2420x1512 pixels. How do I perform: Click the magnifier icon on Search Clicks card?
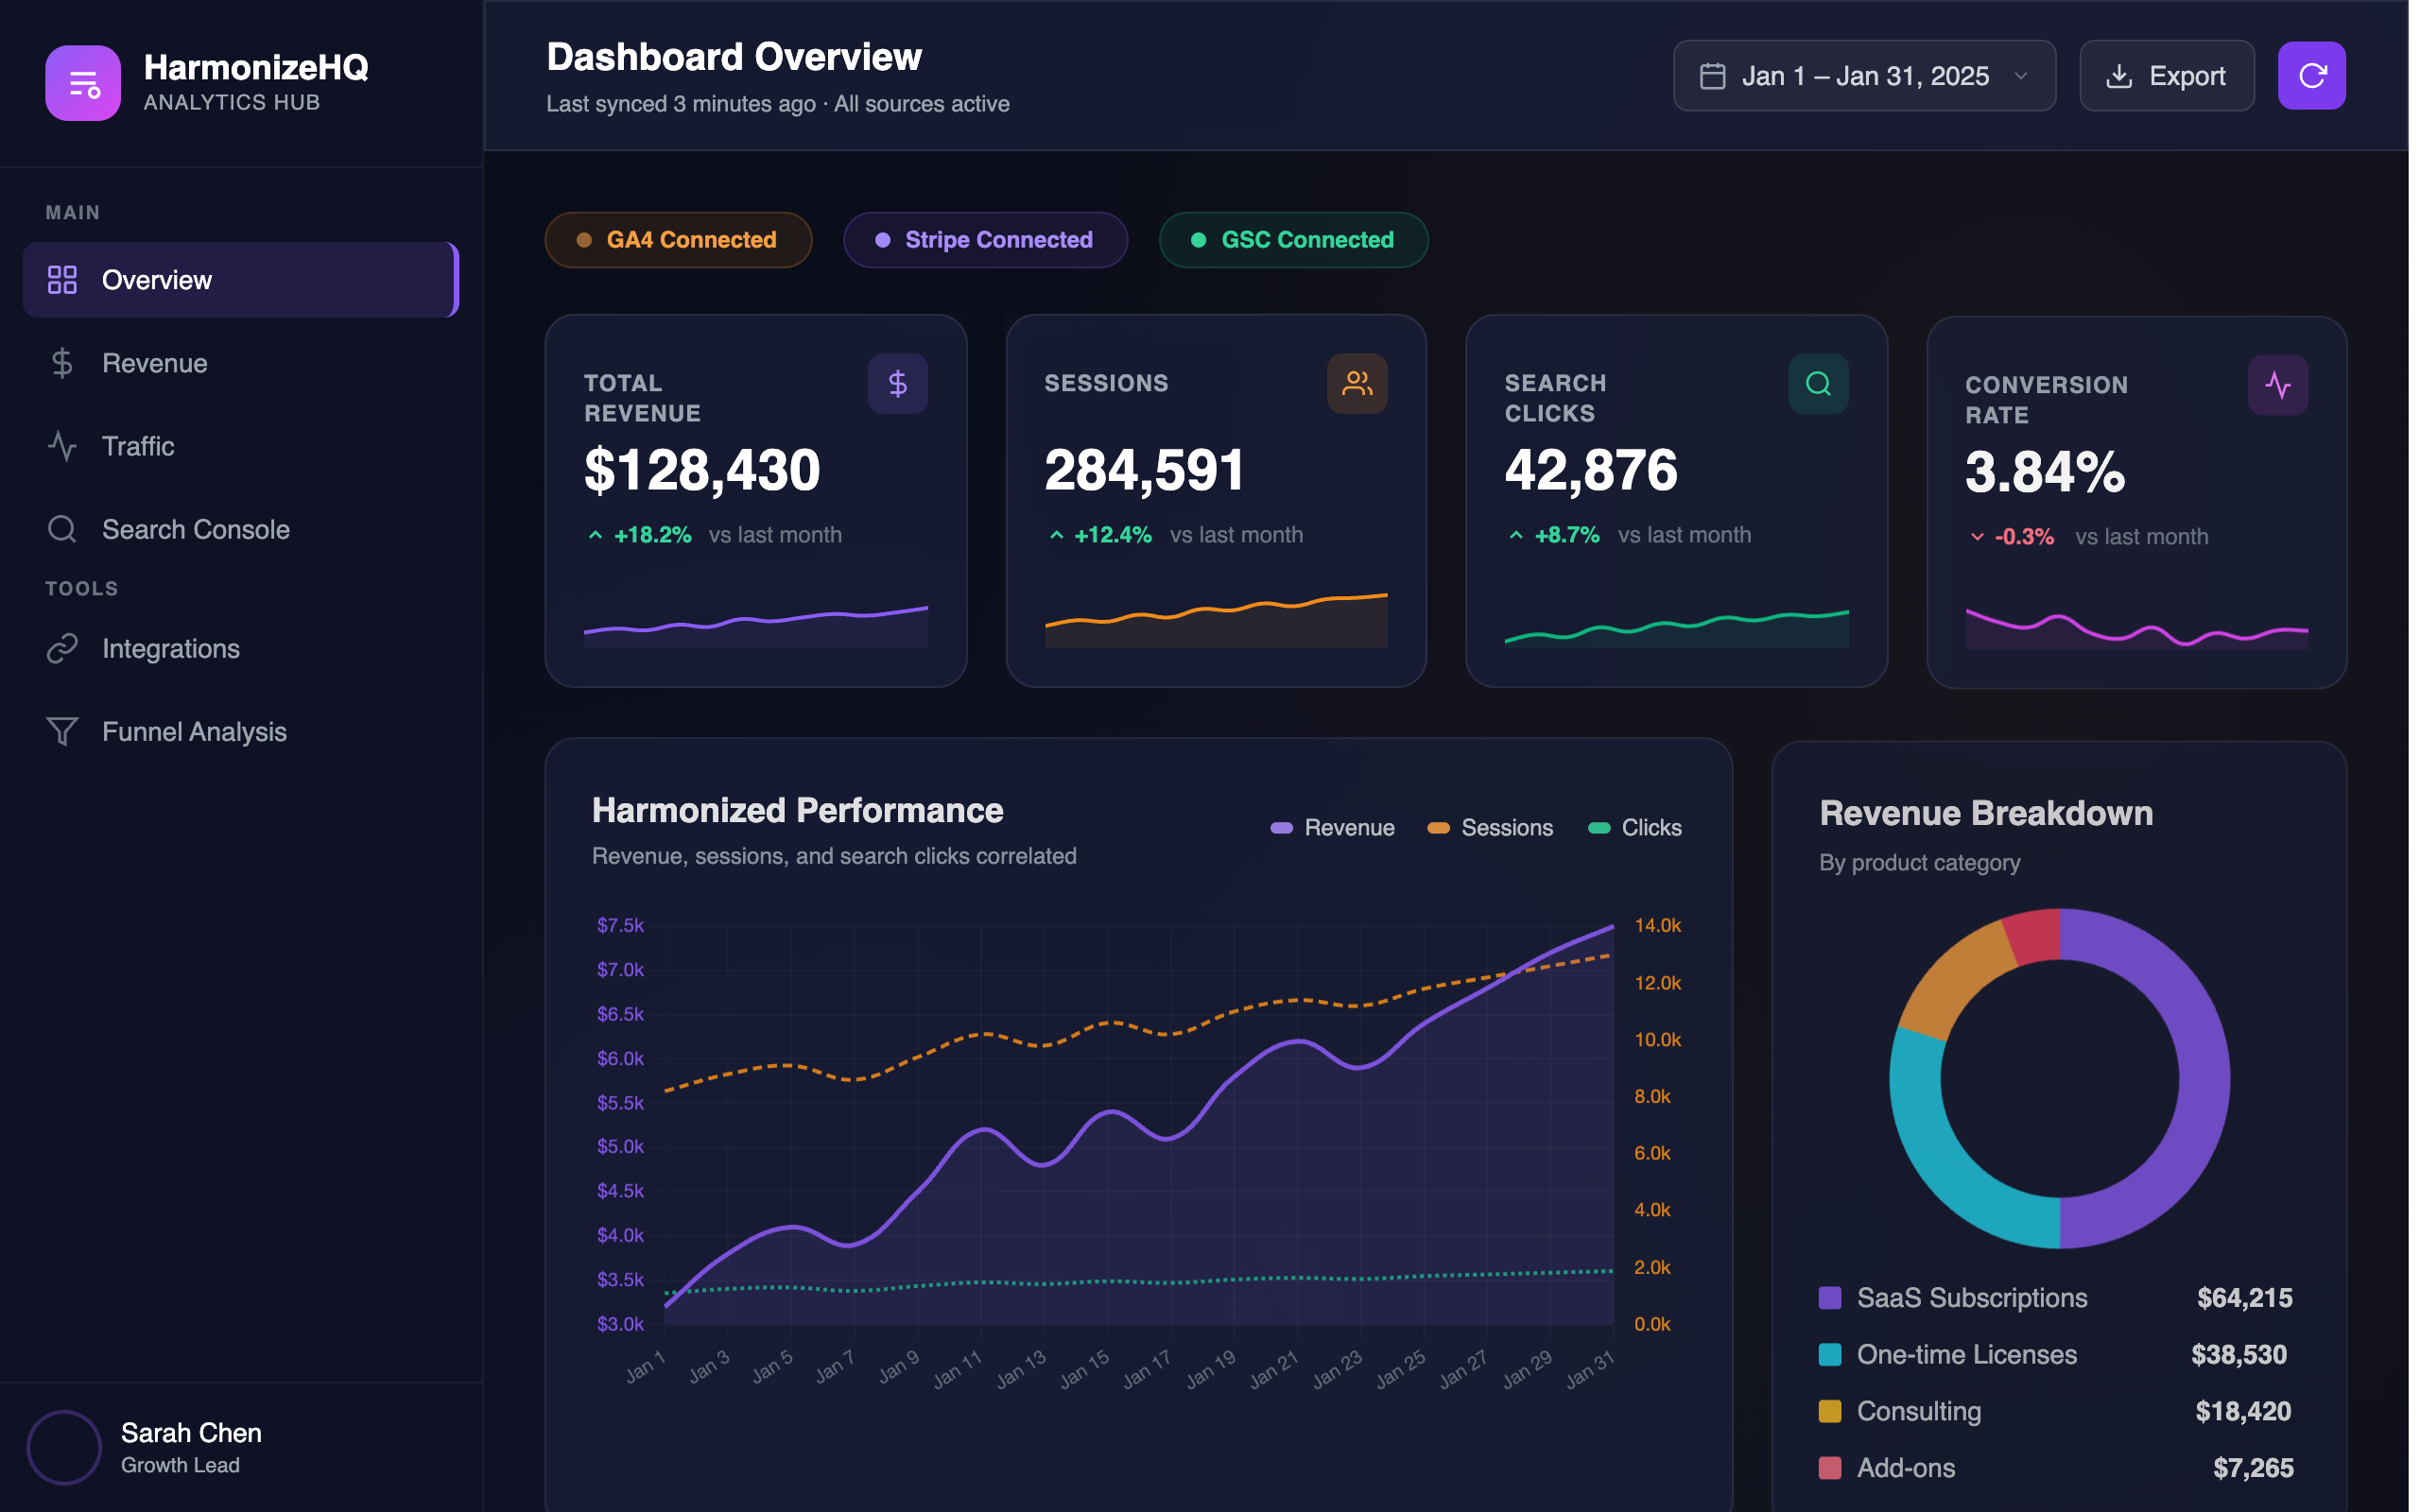(1817, 384)
